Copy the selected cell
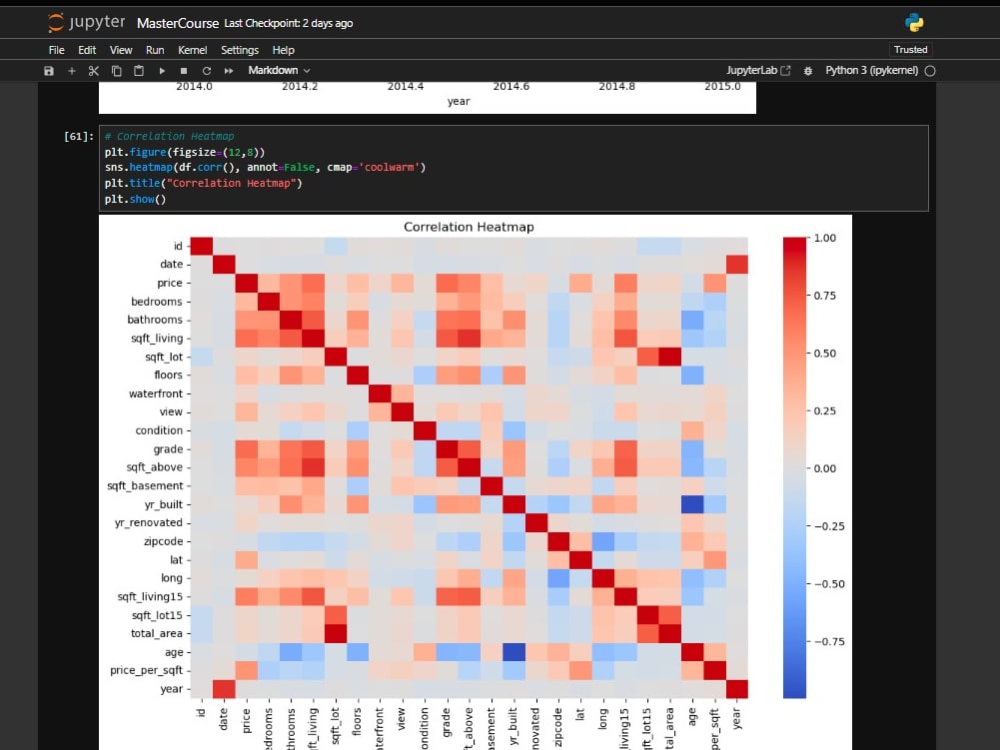 click(117, 71)
